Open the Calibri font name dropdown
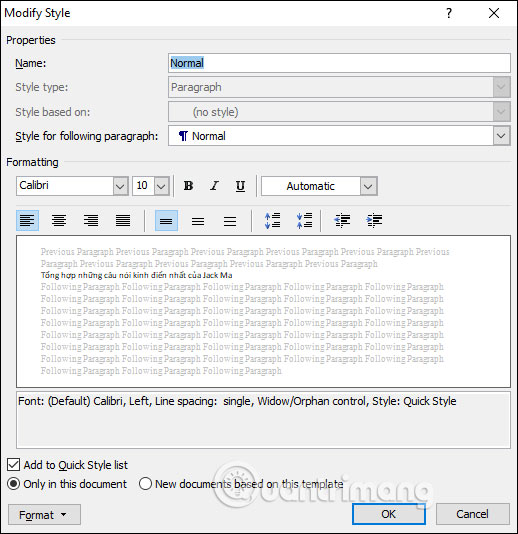Image resolution: width=518 pixels, height=534 pixels. [x=120, y=186]
